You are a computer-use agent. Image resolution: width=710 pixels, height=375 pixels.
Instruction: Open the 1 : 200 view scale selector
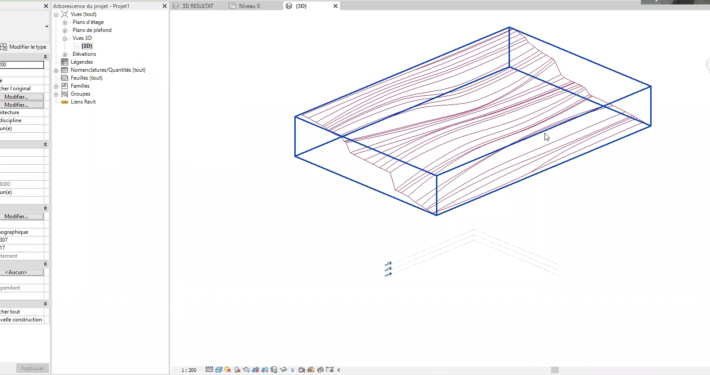(189, 370)
